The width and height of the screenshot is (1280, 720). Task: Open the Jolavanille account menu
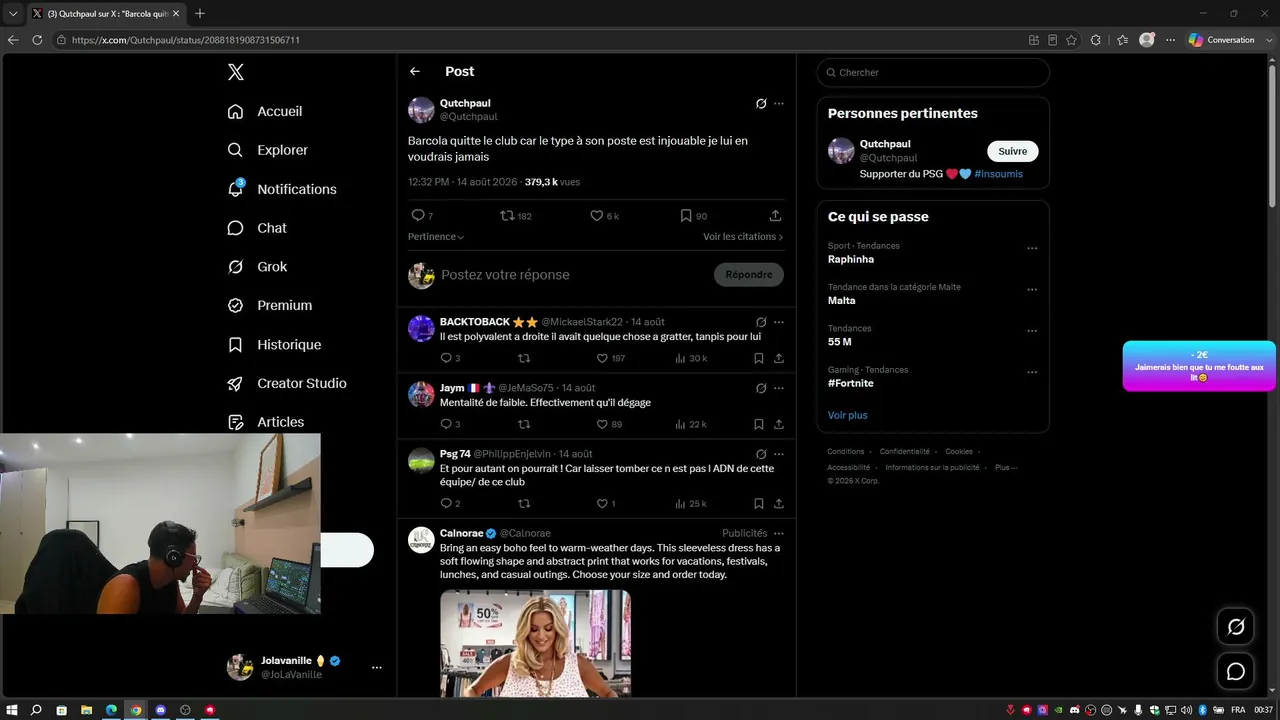[304, 667]
